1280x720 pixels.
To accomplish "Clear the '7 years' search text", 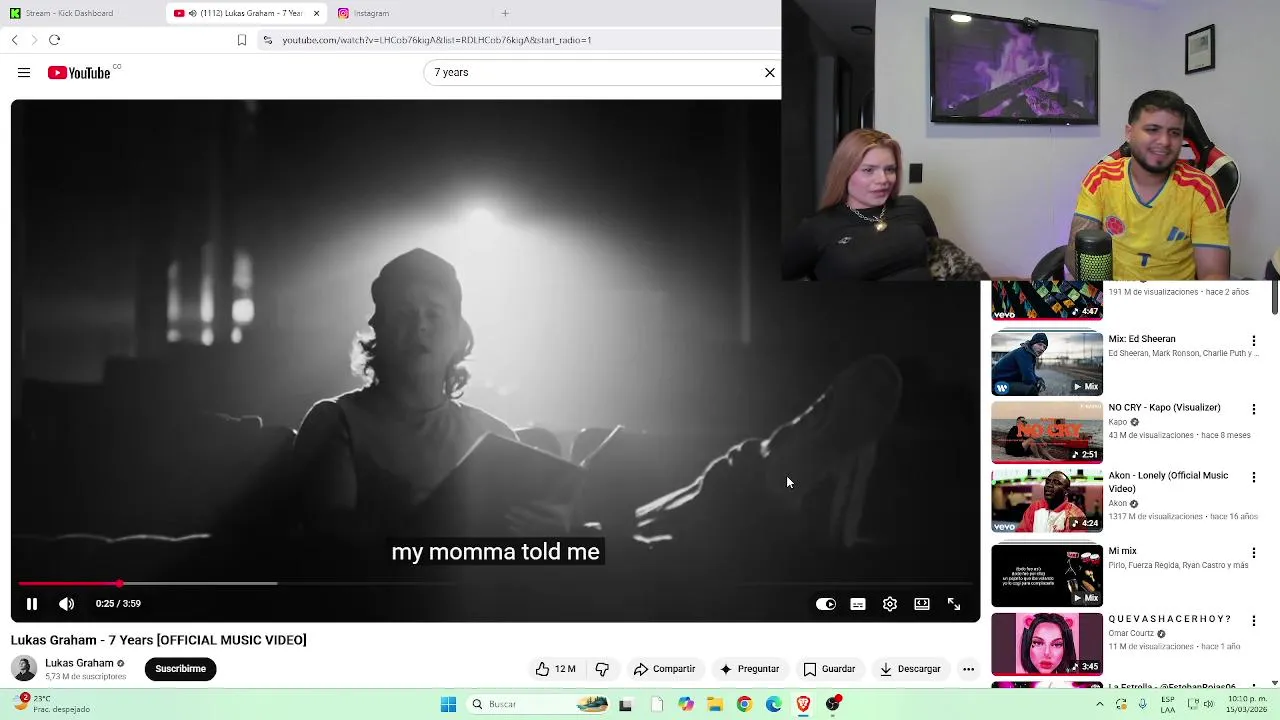I will [770, 73].
